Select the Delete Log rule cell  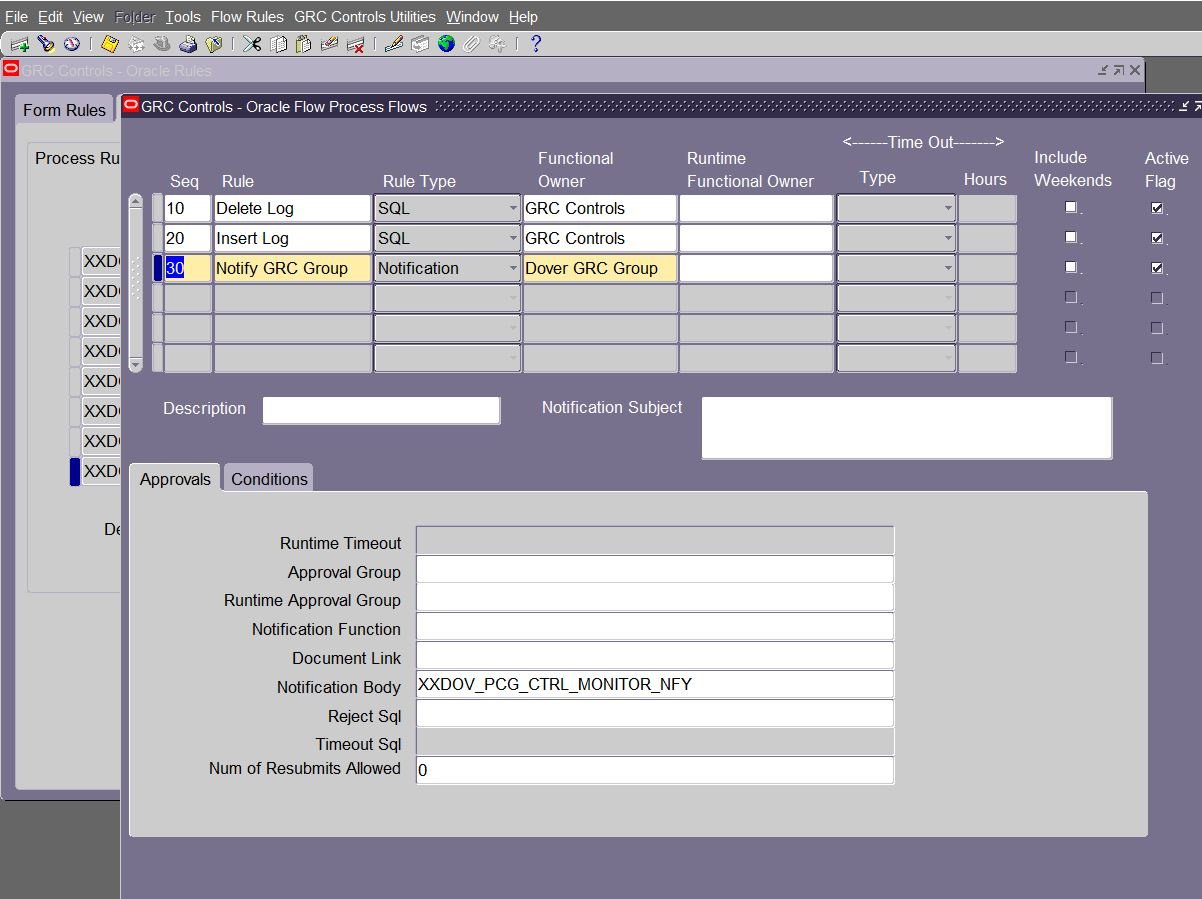pos(292,208)
